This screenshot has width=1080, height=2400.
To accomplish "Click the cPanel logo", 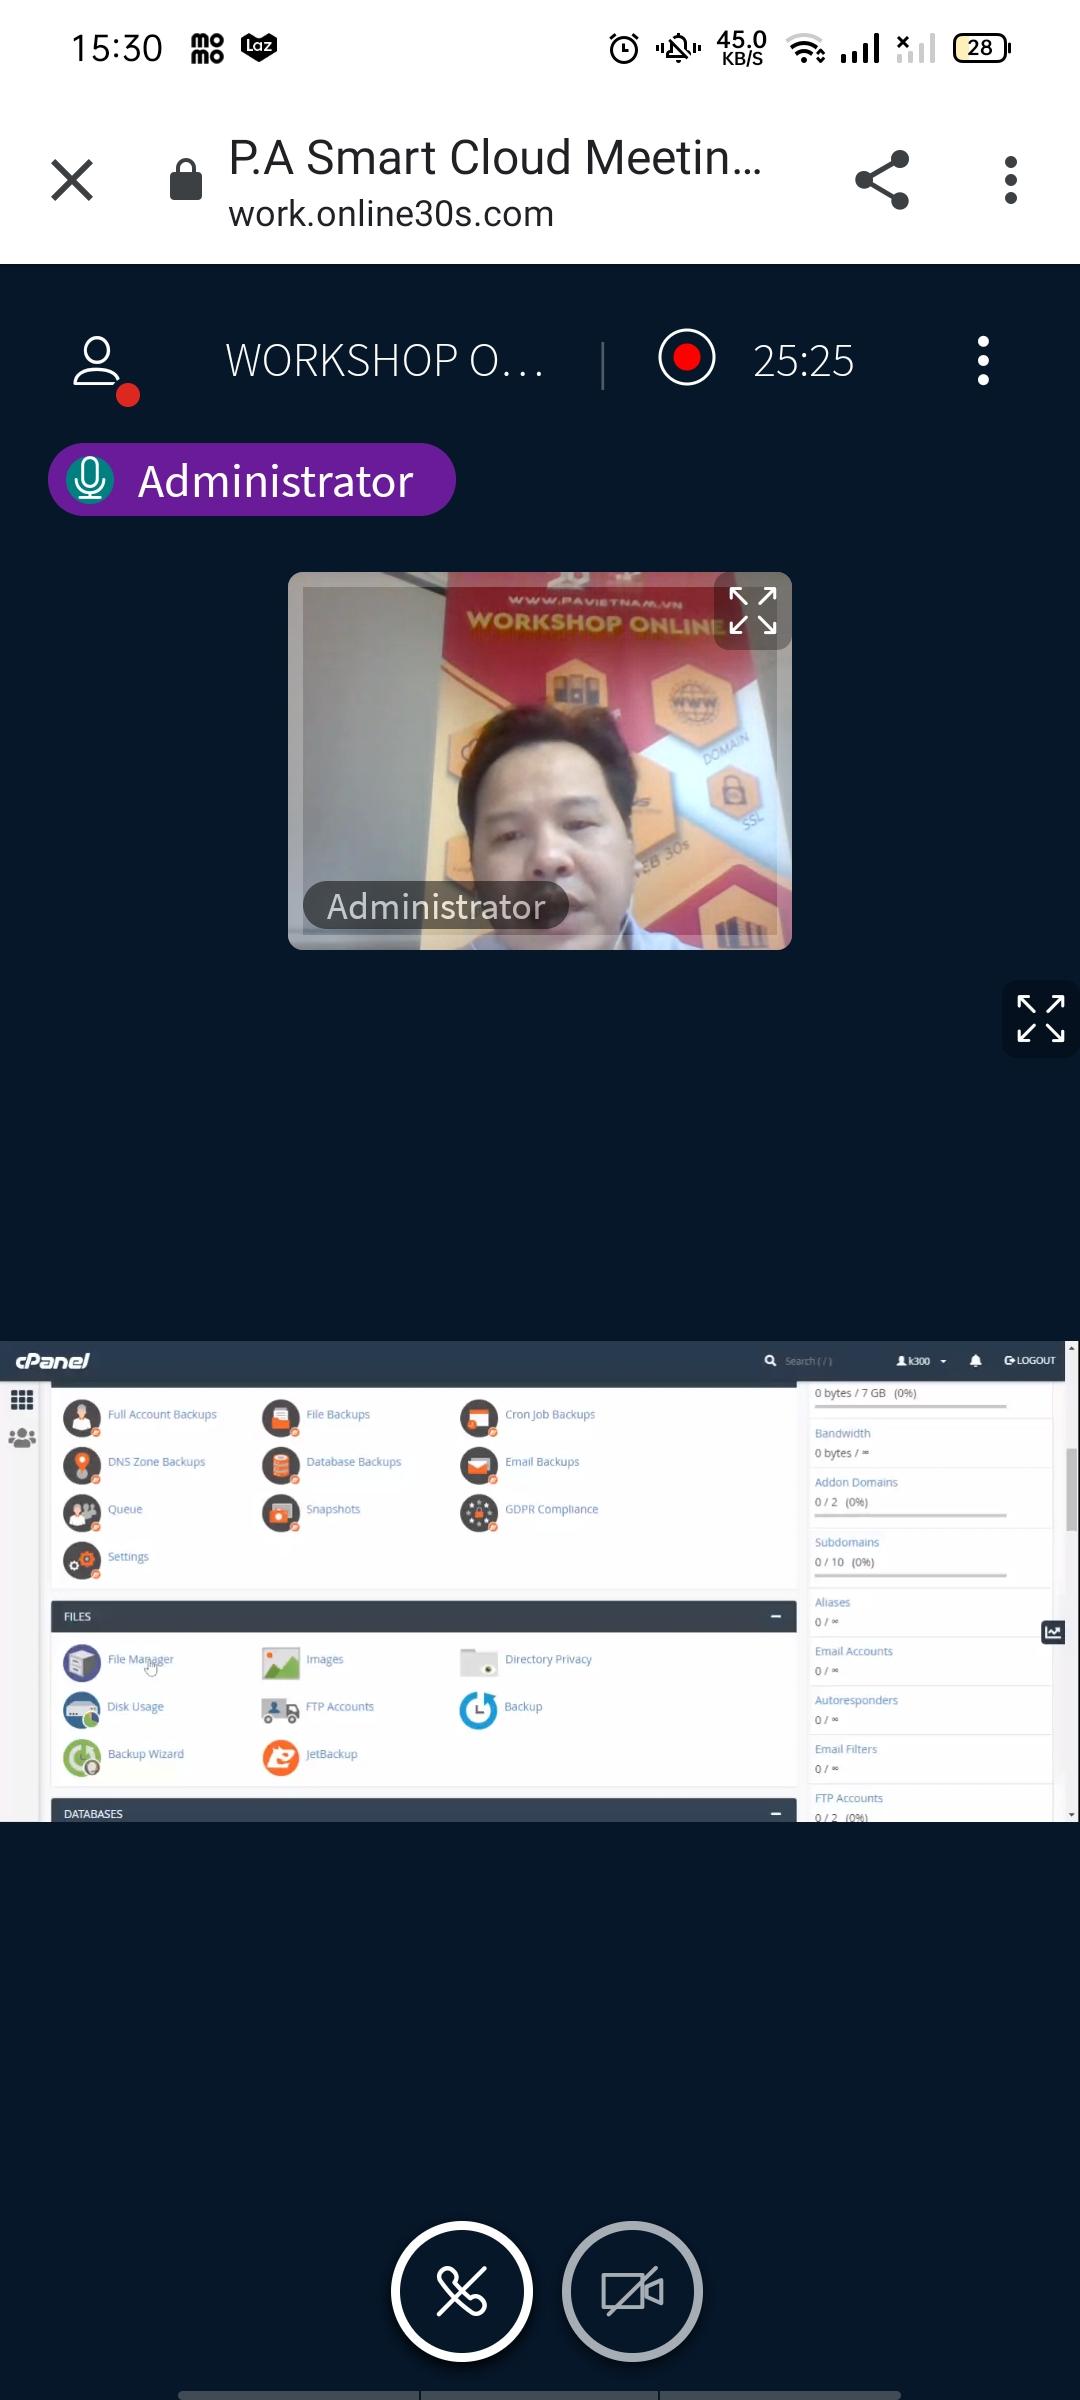I will (x=52, y=1361).
